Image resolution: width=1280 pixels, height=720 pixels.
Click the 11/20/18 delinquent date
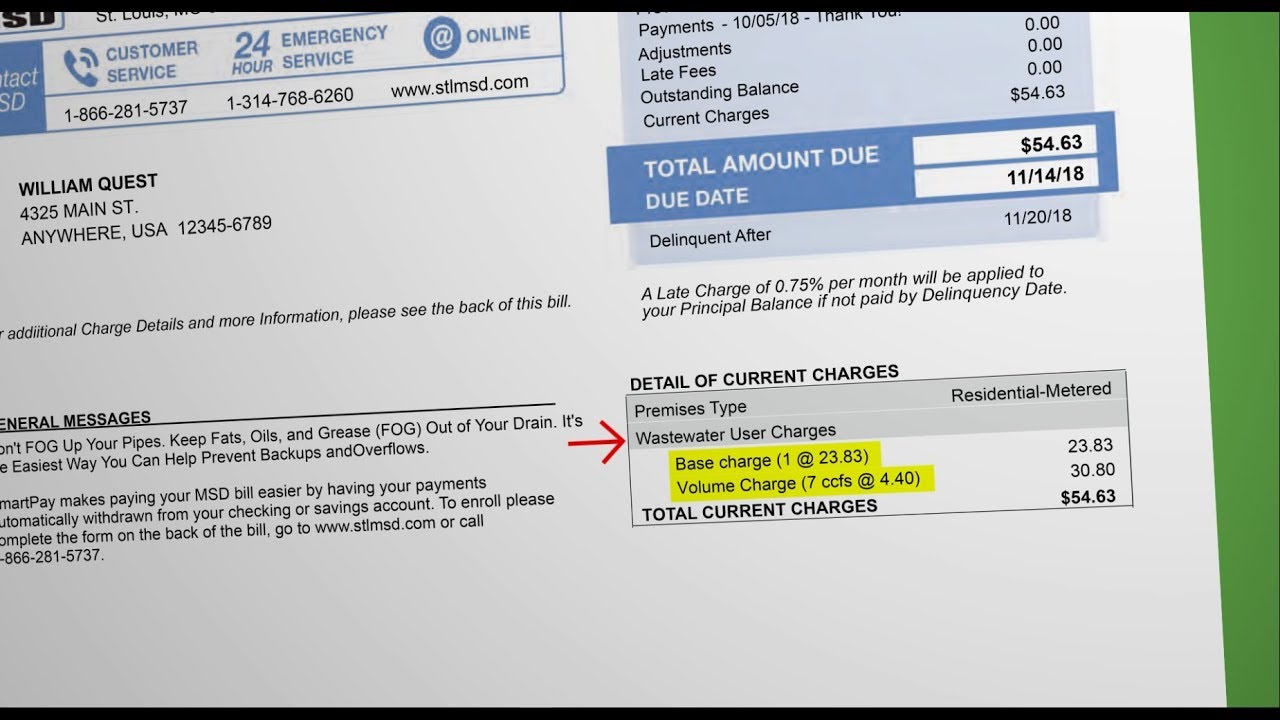point(1037,217)
